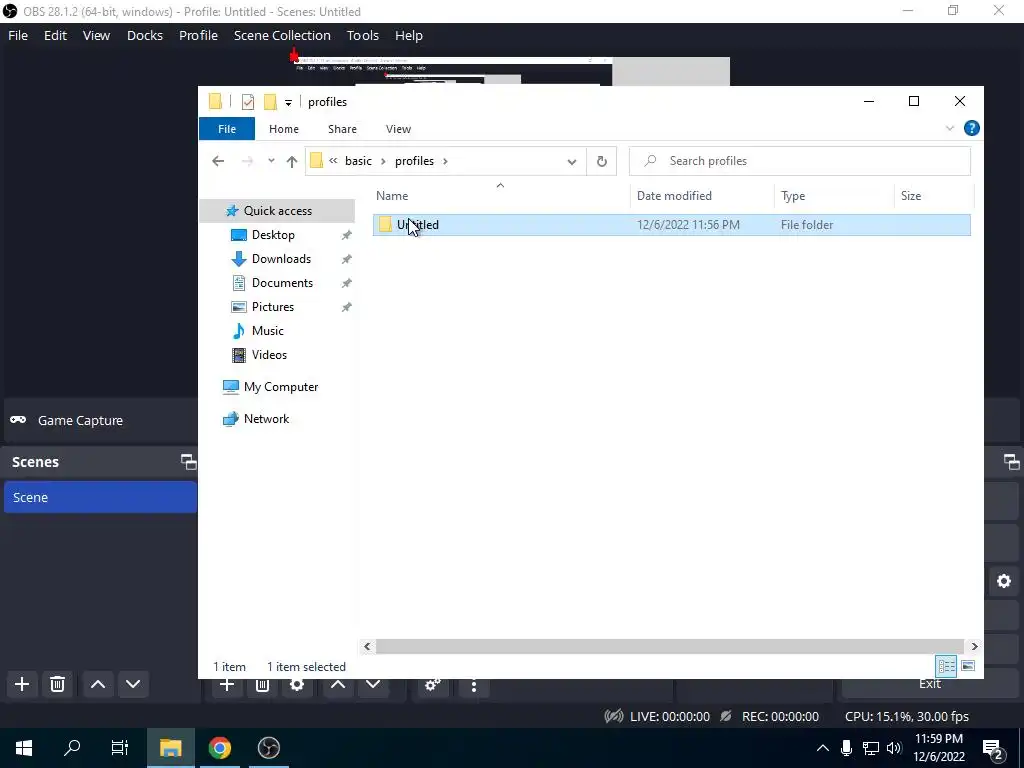
Task: Open the OBS View menu
Action: pyautogui.click(x=96, y=35)
